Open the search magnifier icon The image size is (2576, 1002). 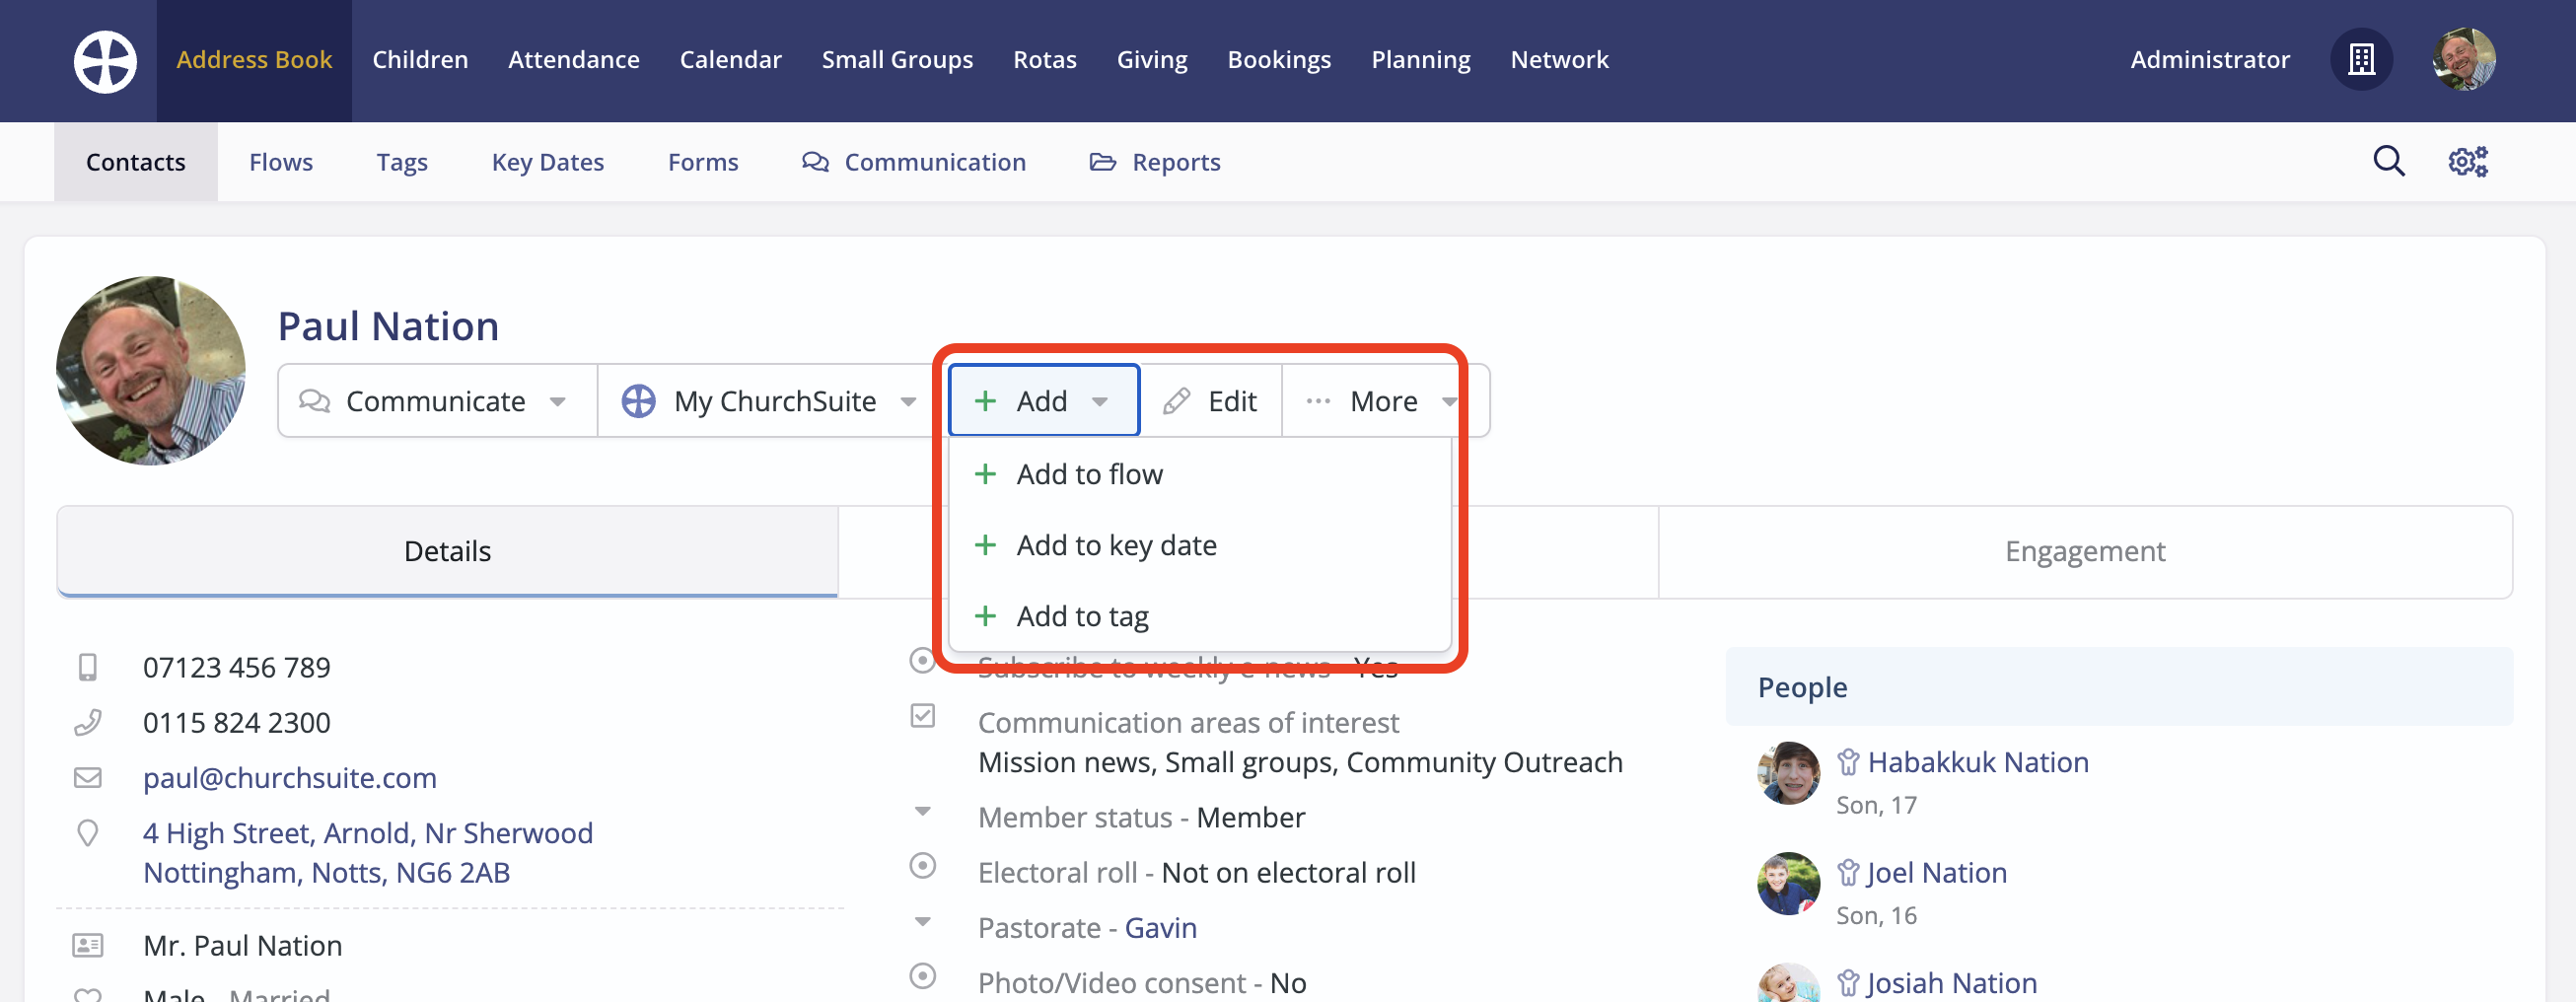(2388, 161)
